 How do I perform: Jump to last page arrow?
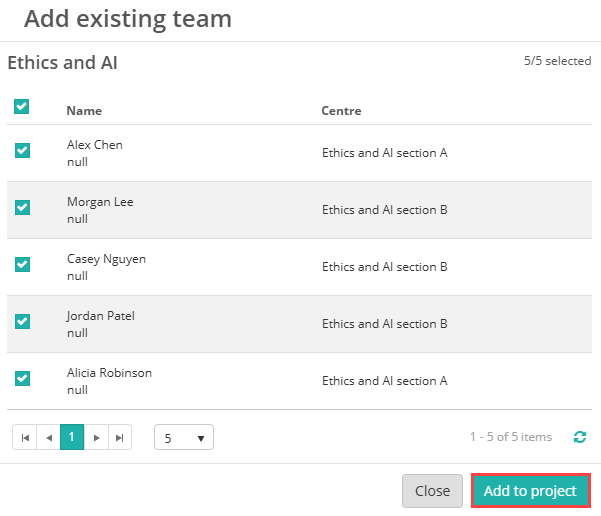click(120, 437)
